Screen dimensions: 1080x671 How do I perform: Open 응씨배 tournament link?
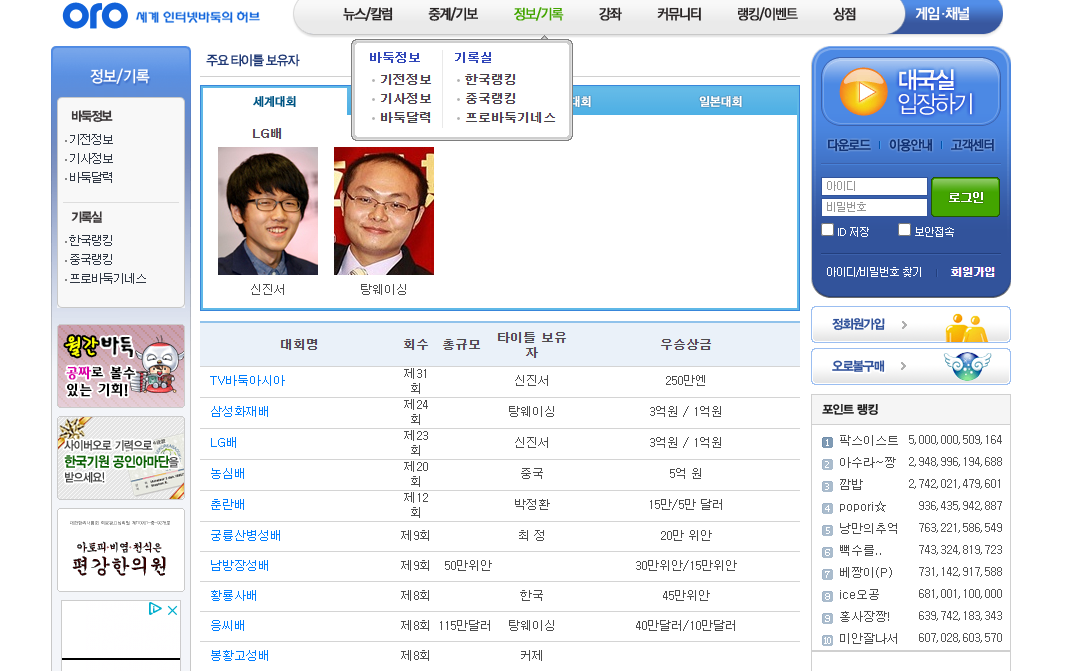tap(227, 626)
